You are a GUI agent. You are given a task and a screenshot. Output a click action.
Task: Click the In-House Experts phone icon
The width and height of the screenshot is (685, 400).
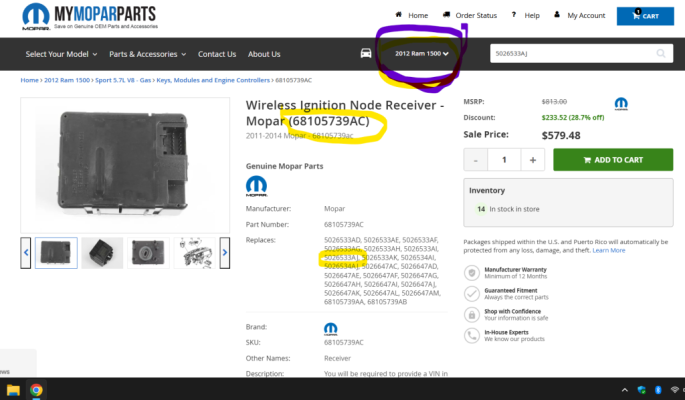(471, 335)
